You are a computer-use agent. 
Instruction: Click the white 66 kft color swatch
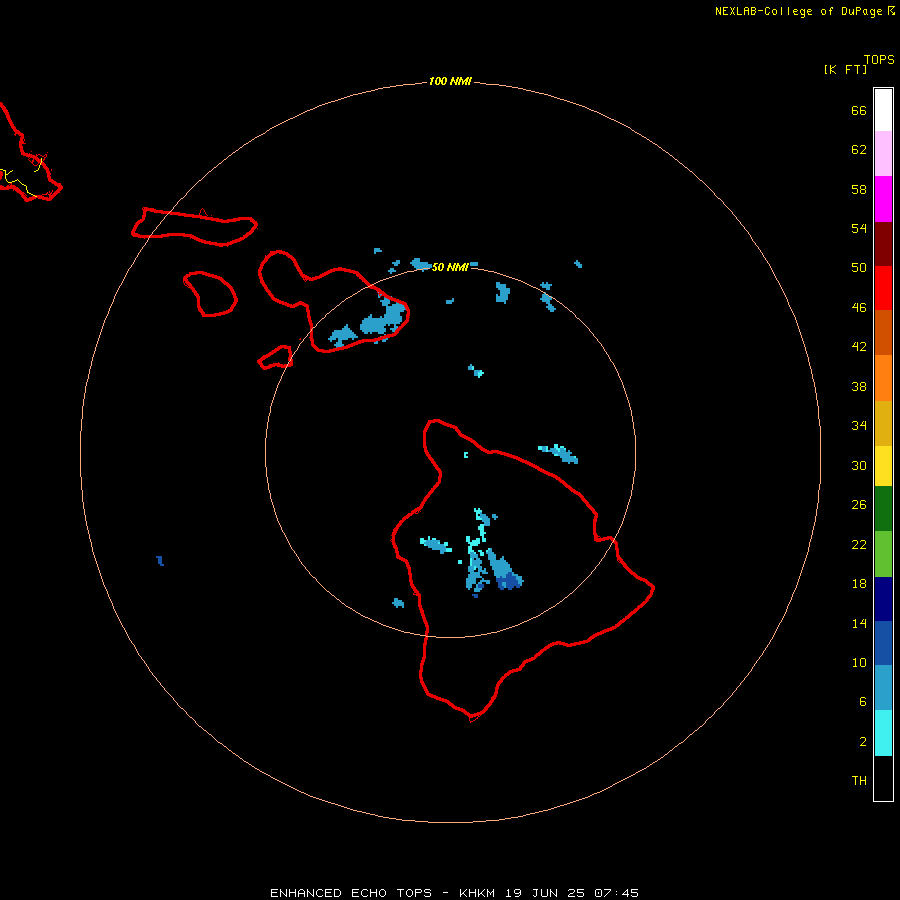pyautogui.click(x=883, y=110)
